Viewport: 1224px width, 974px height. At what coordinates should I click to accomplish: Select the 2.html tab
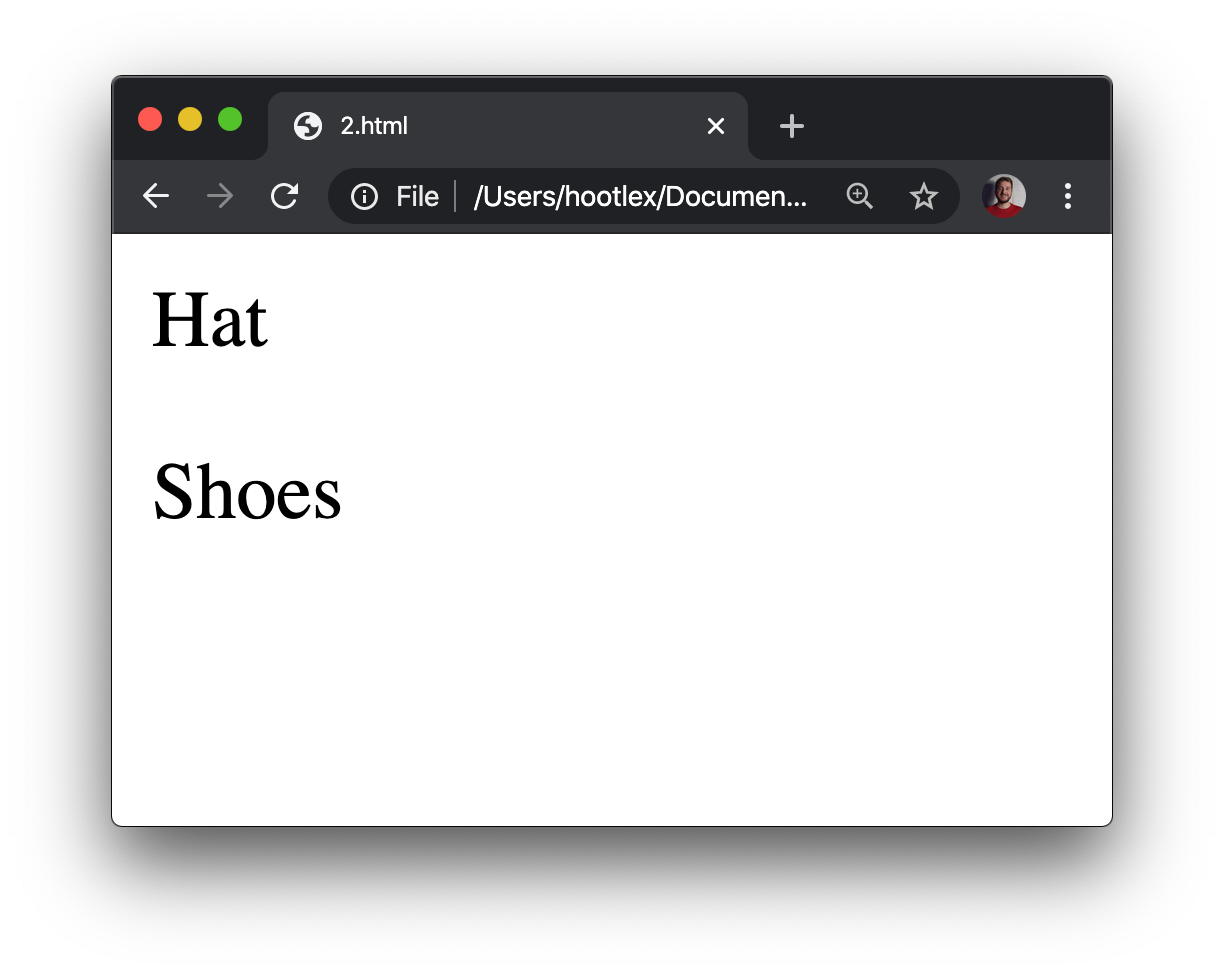pyautogui.click(x=508, y=126)
